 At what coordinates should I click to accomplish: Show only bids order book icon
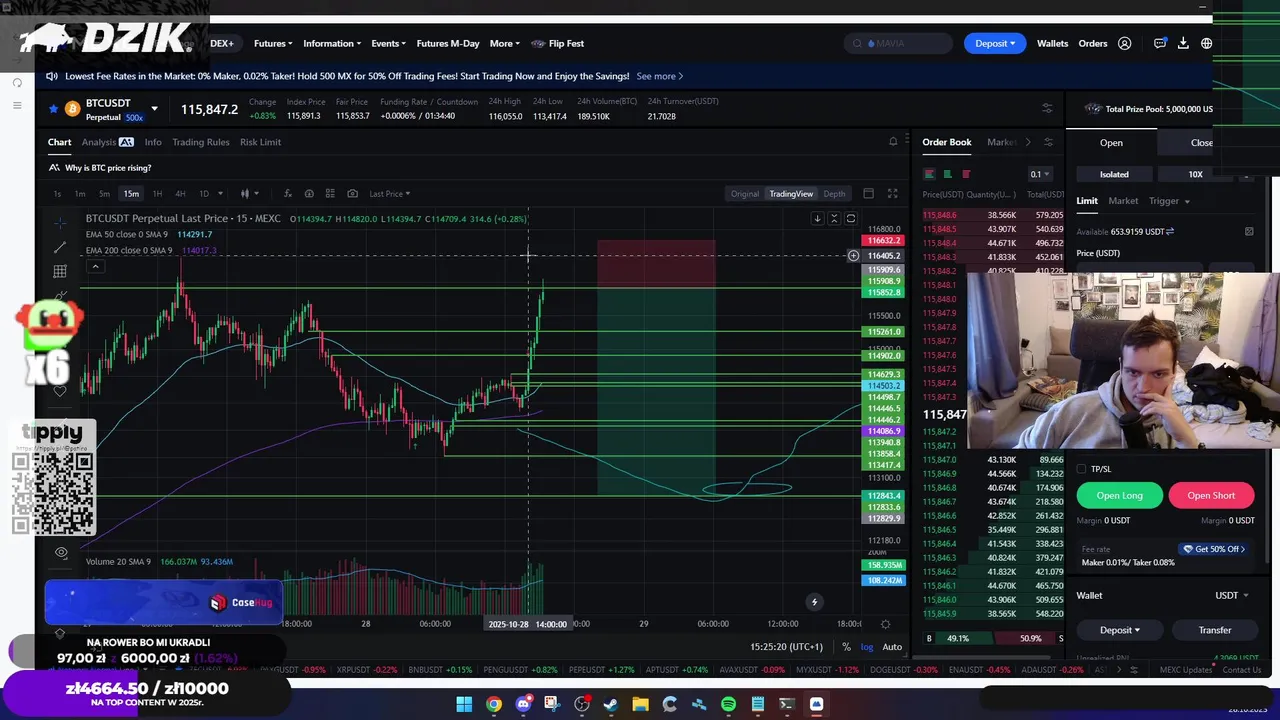pyautogui.click(x=947, y=174)
